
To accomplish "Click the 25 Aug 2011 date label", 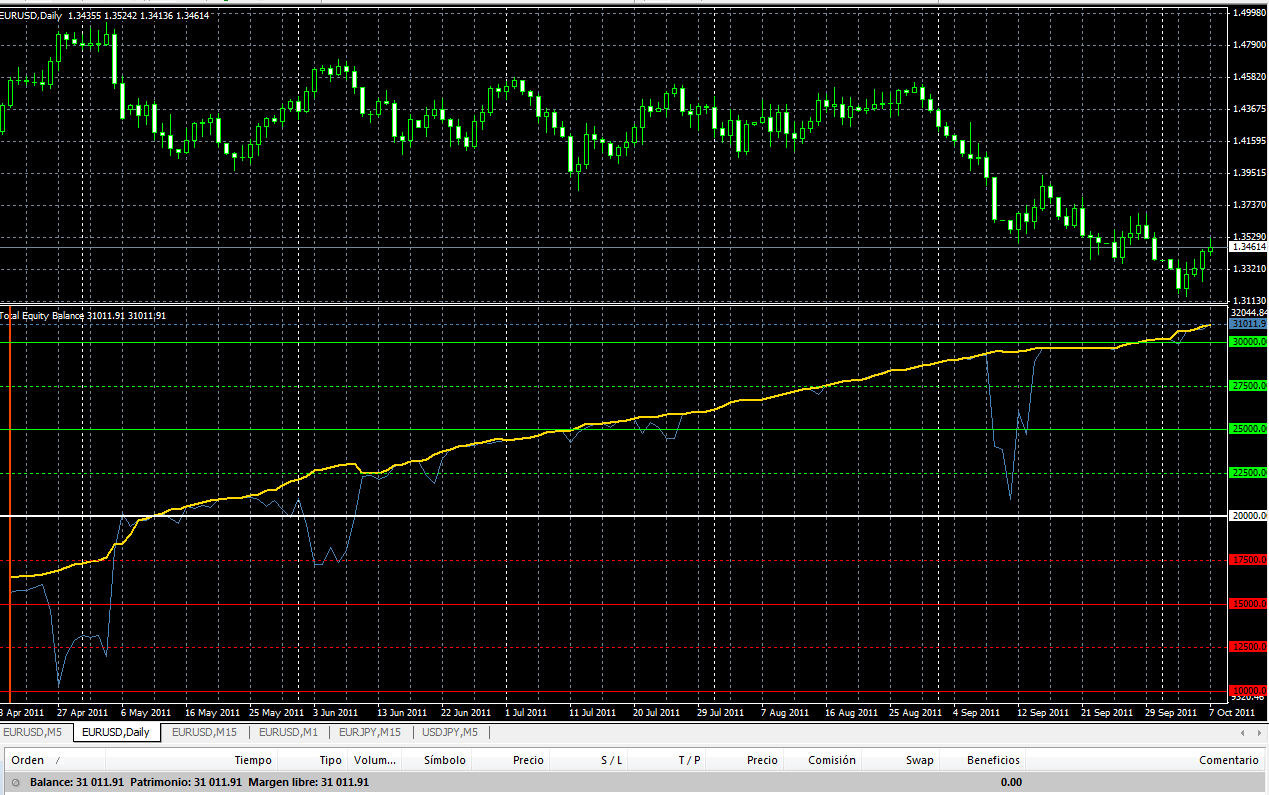I will 916,713.
